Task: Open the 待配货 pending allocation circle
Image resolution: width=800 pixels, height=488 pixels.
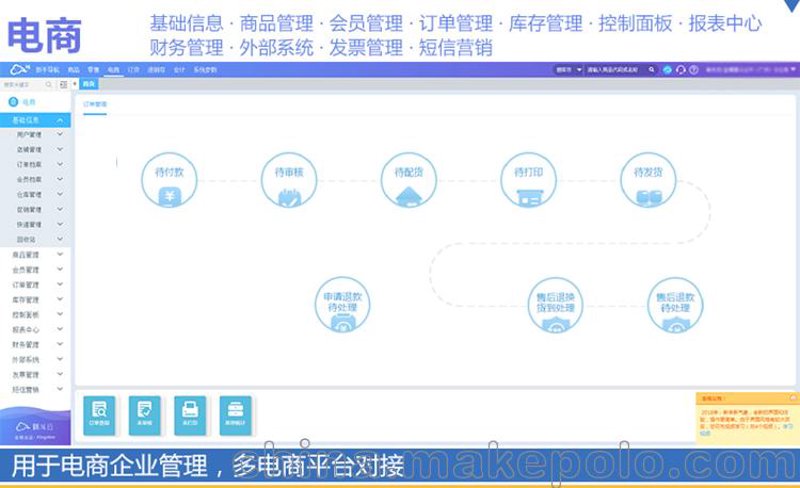Action: point(409,180)
